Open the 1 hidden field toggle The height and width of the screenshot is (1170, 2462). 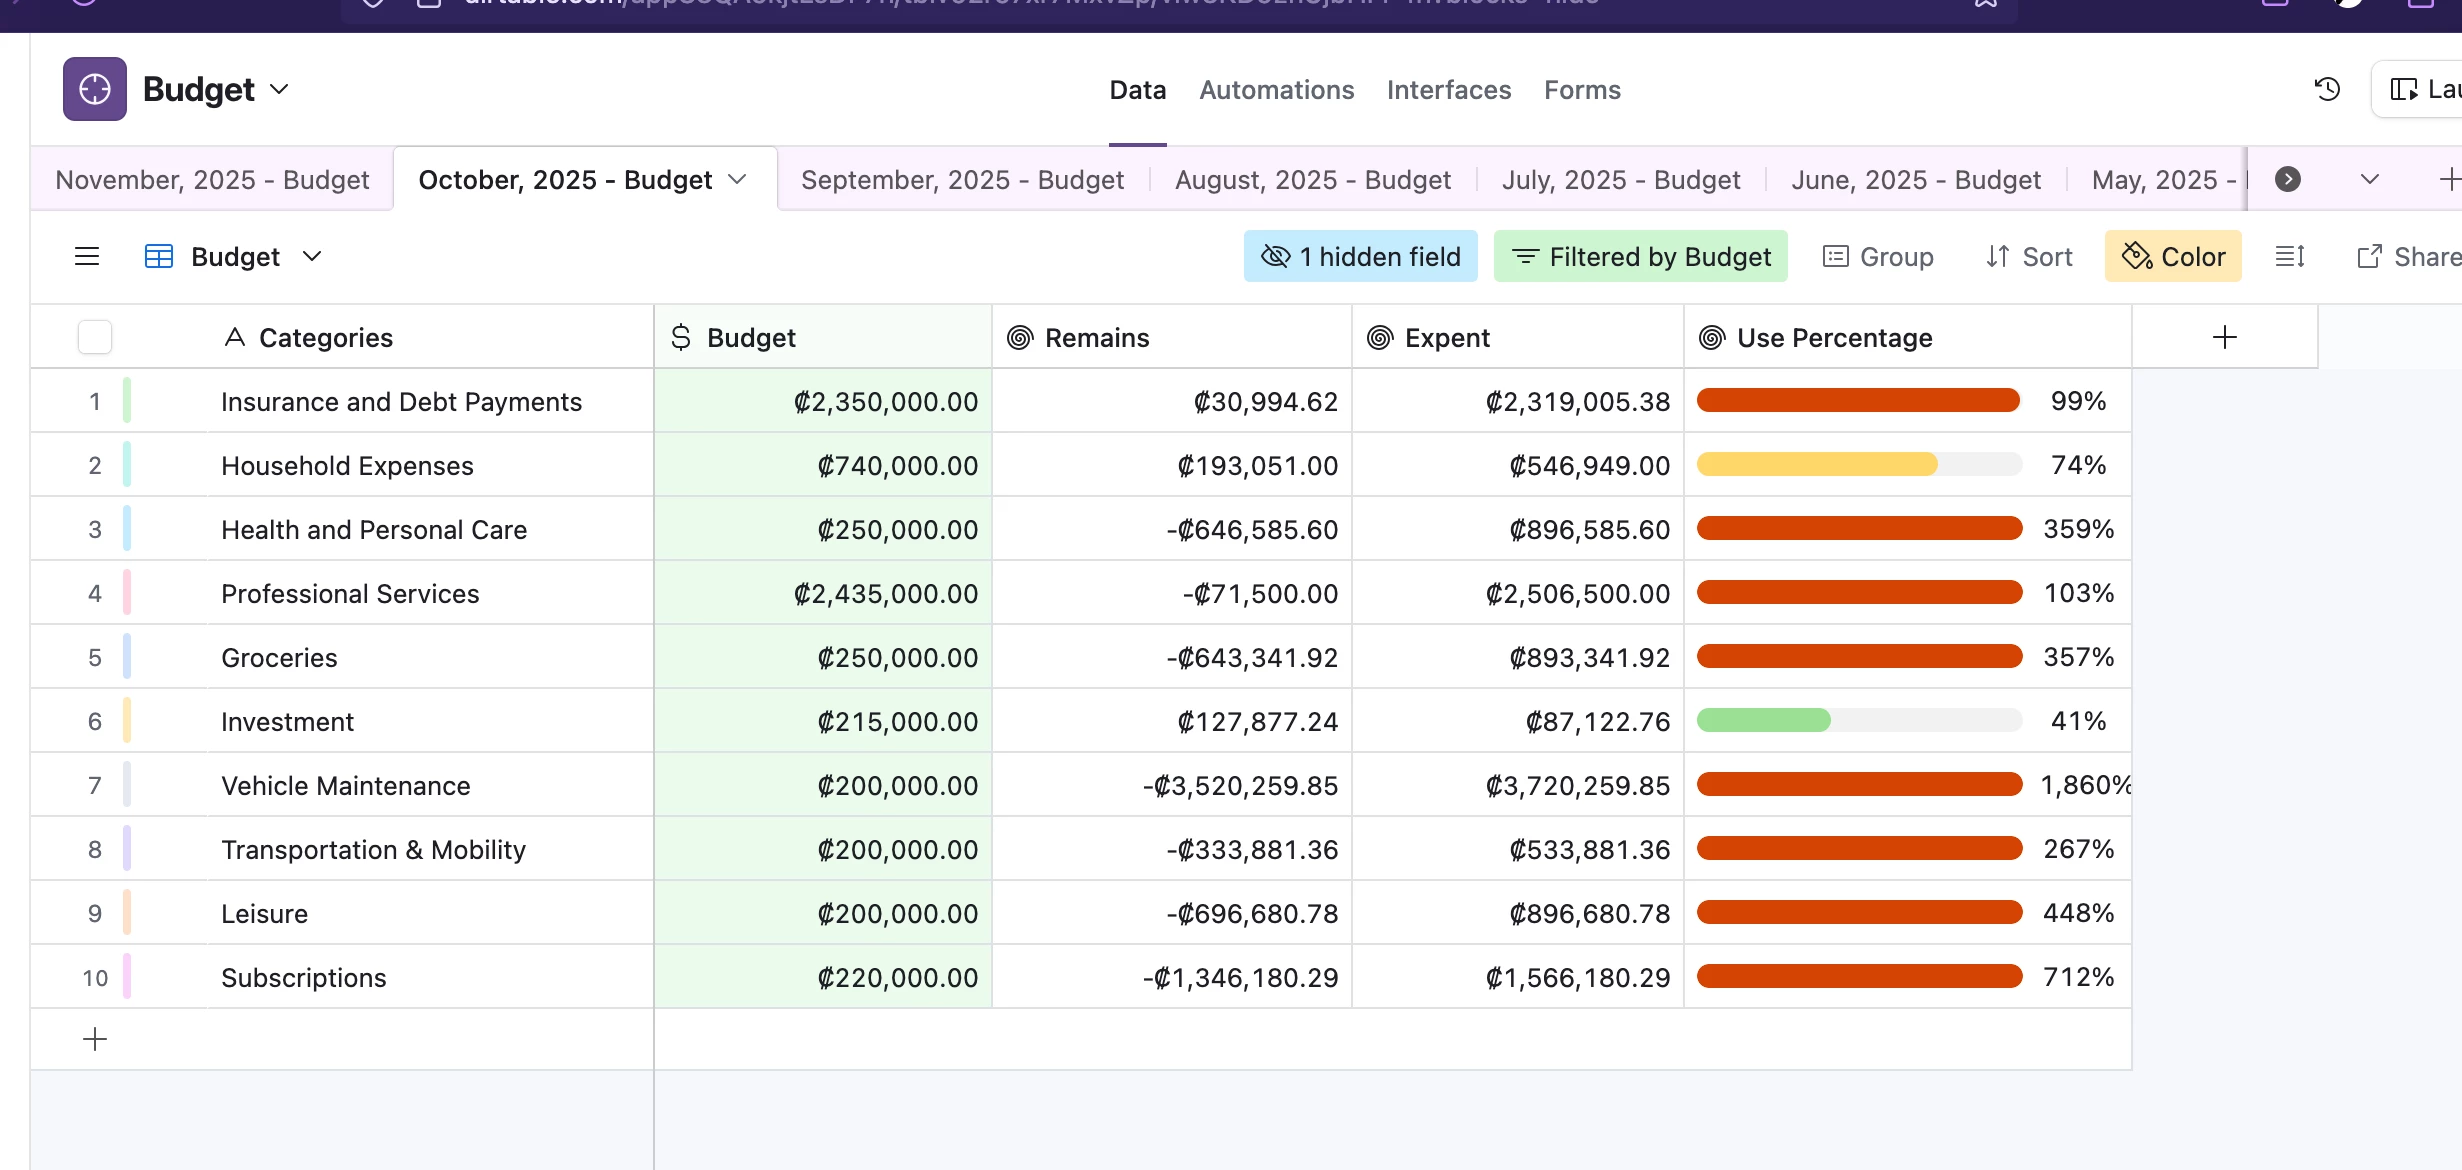(x=1360, y=257)
